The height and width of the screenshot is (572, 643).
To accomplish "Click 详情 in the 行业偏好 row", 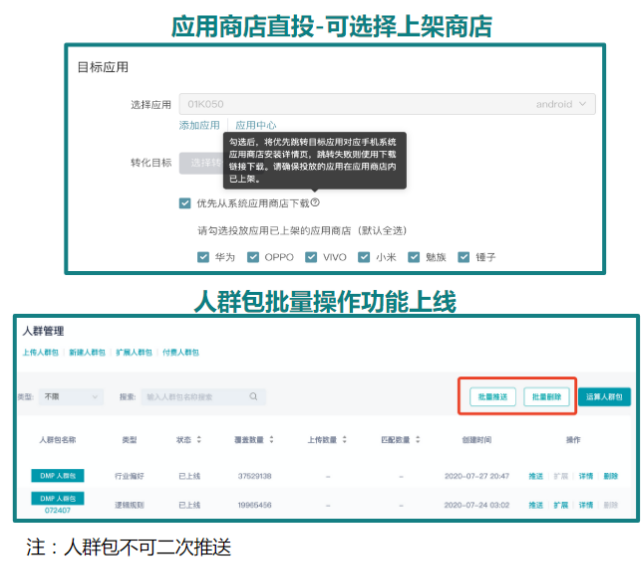I will click(586, 476).
